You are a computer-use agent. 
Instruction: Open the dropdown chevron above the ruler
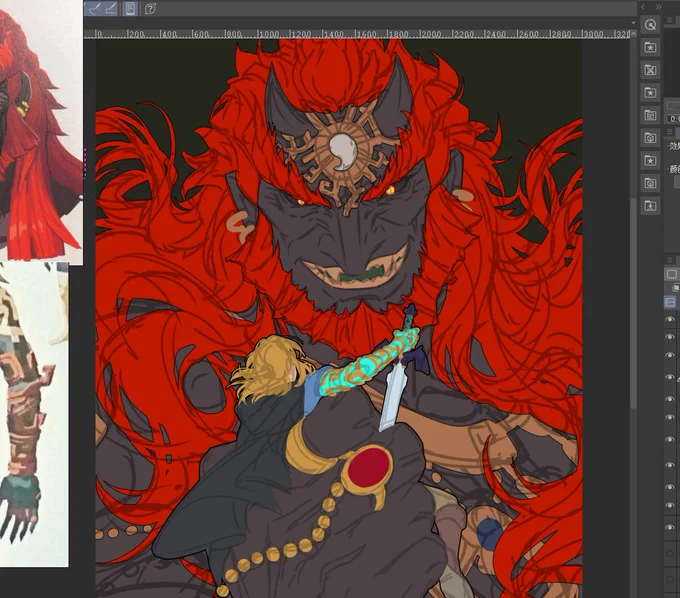click(x=633, y=22)
